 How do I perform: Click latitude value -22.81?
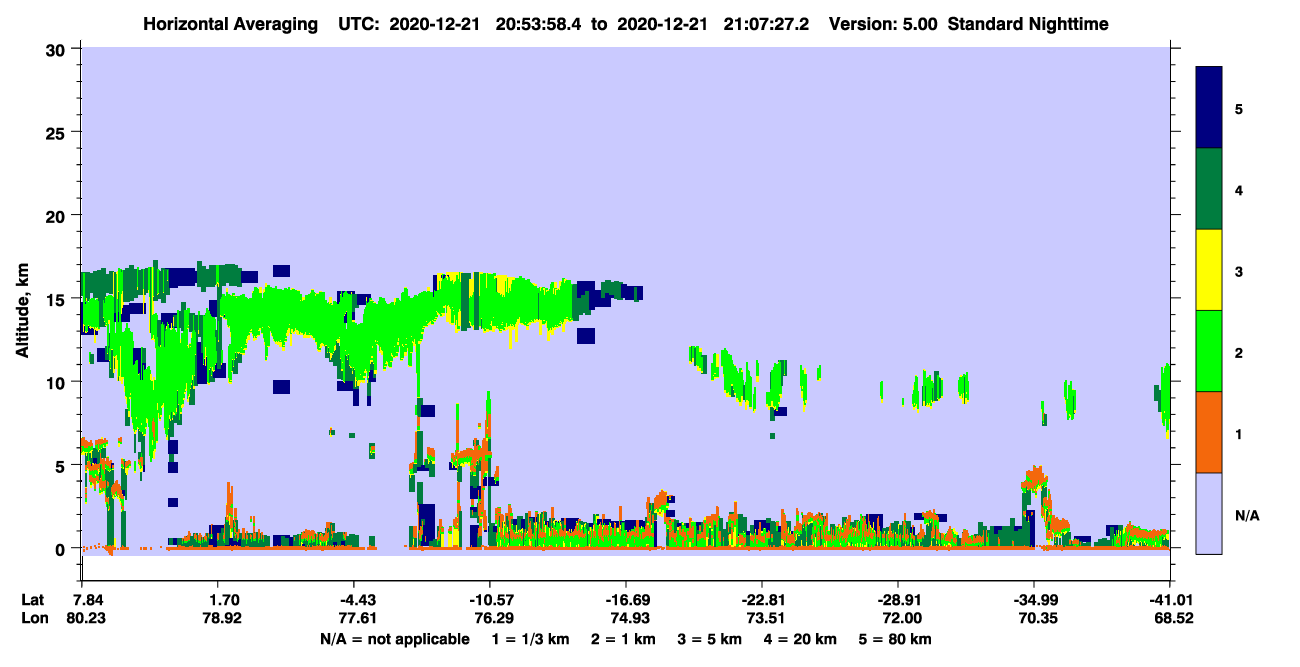point(763,600)
